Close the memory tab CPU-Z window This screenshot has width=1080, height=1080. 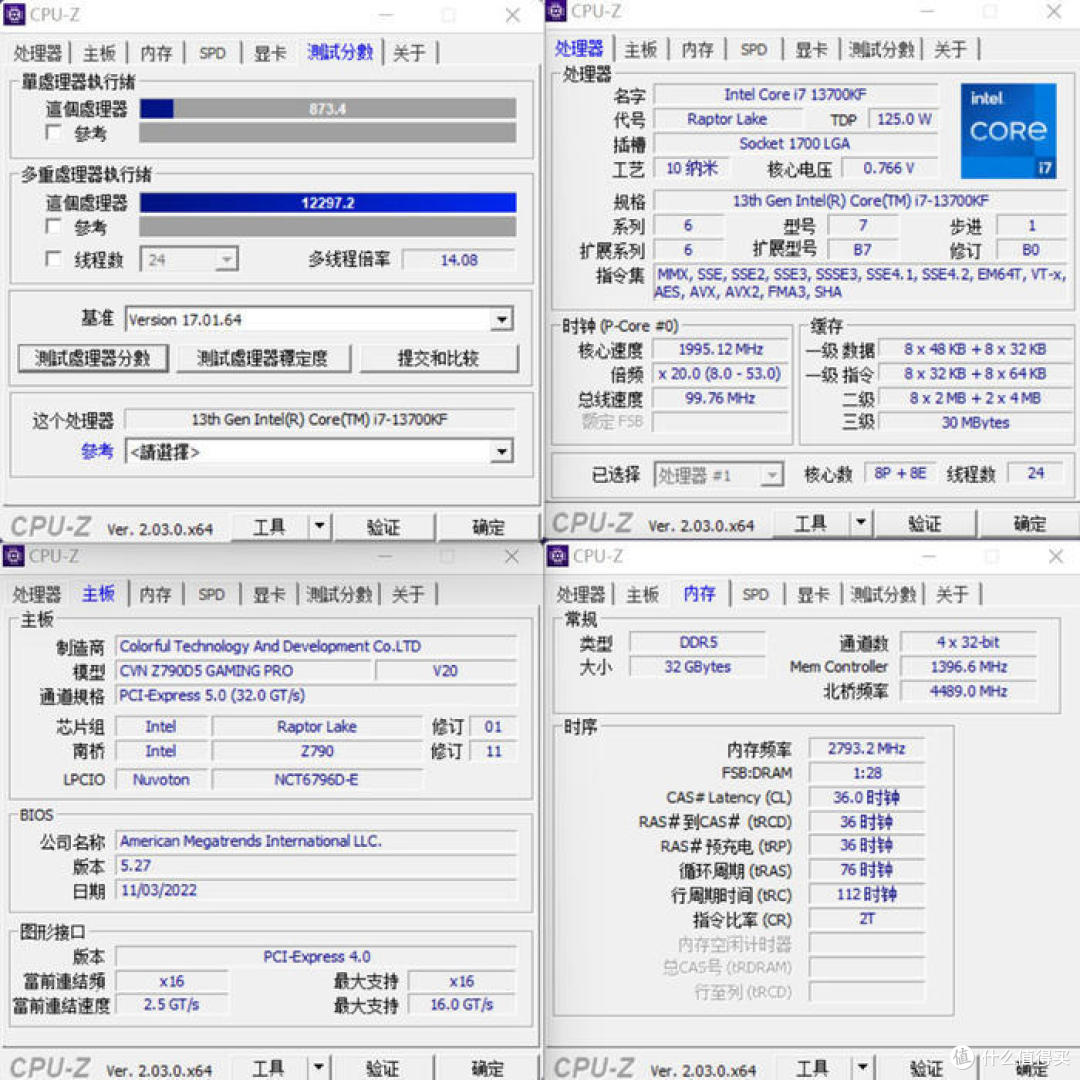(1054, 556)
